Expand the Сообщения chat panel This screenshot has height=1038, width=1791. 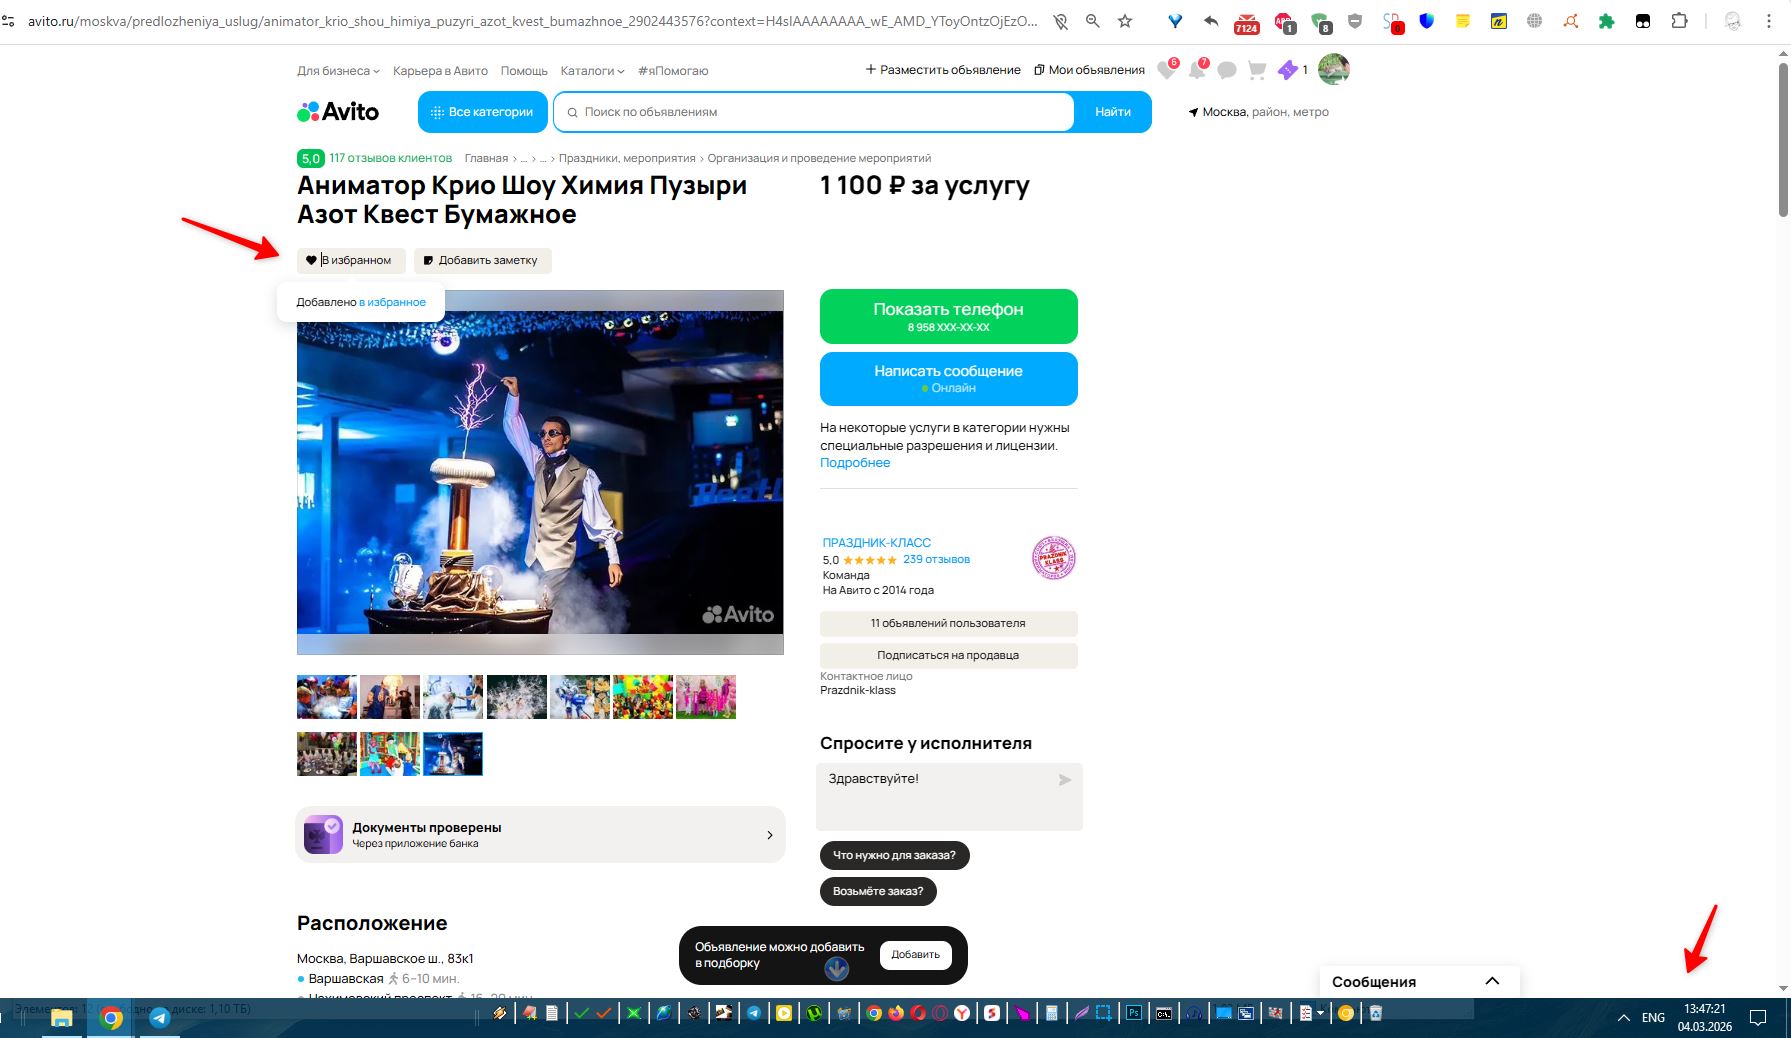[1419, 981]
